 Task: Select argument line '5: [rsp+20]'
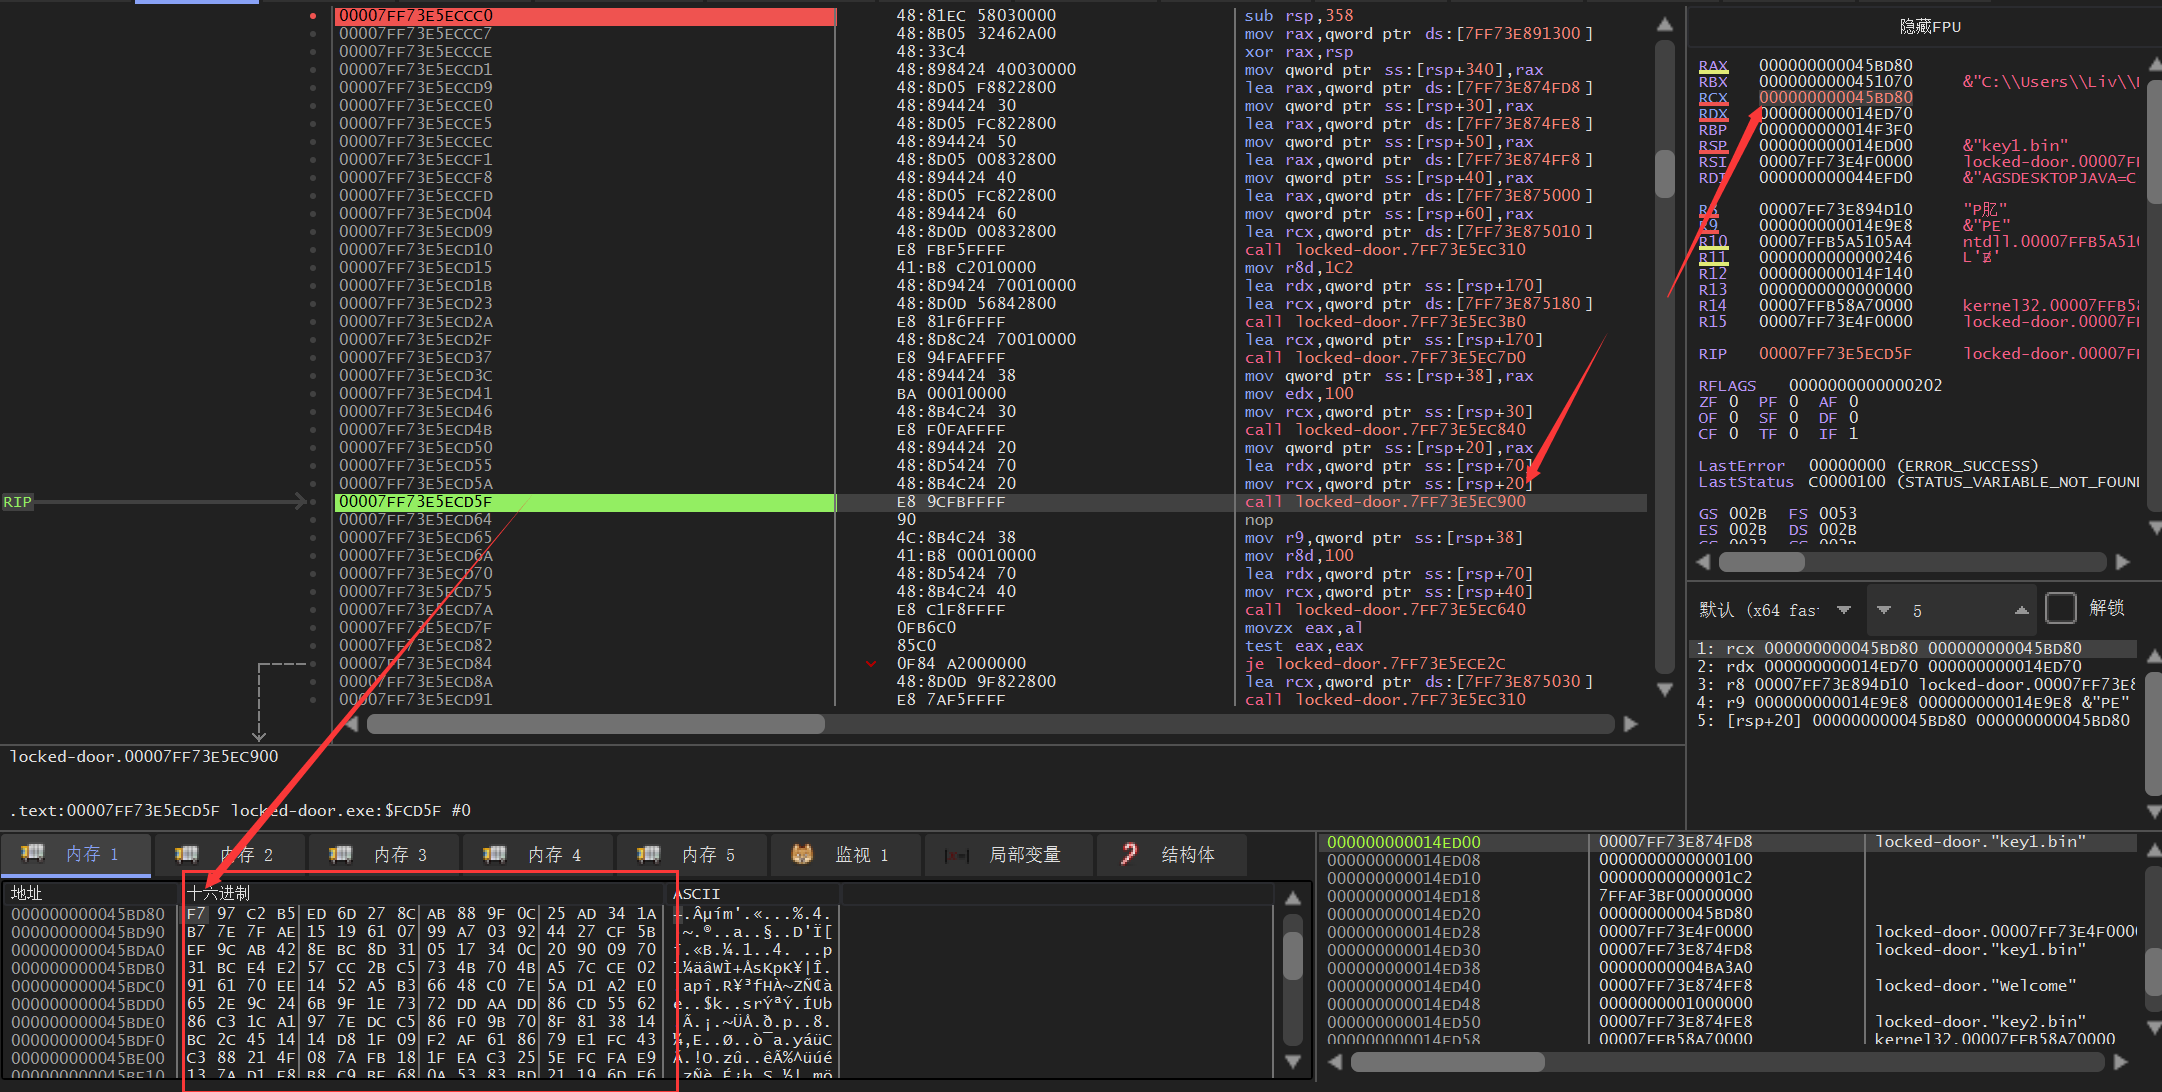(x=1913, y=721)
